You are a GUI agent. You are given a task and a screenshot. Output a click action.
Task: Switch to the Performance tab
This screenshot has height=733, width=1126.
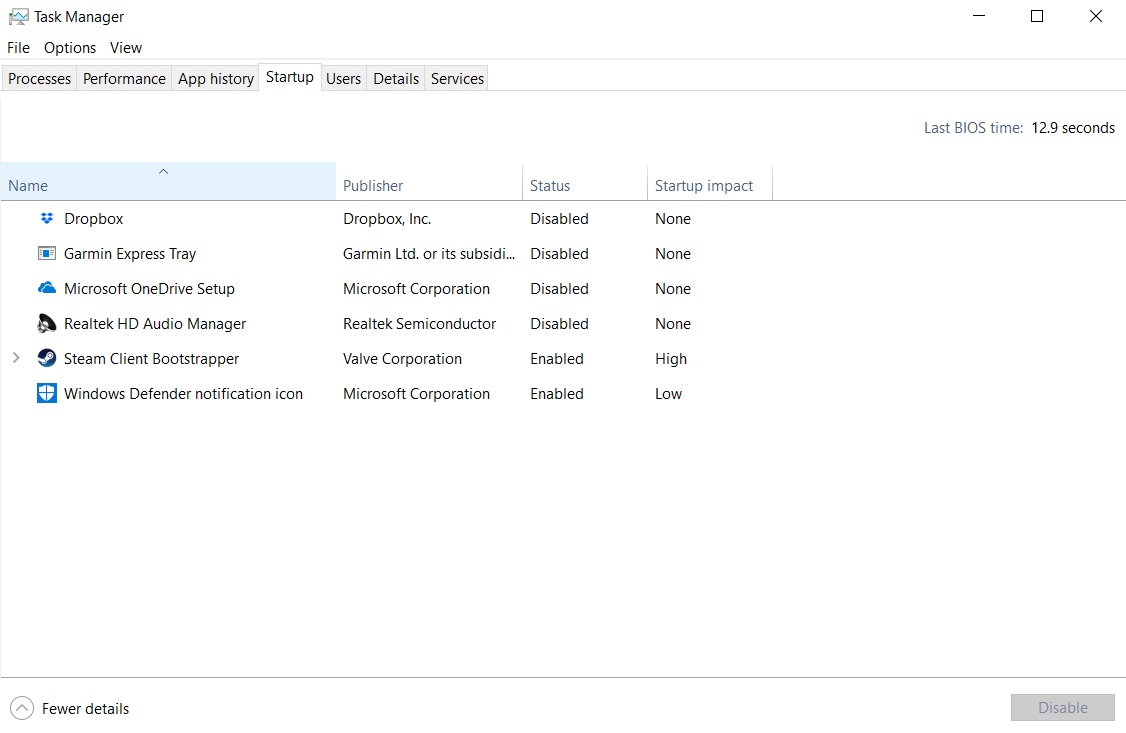coord(124,78)
